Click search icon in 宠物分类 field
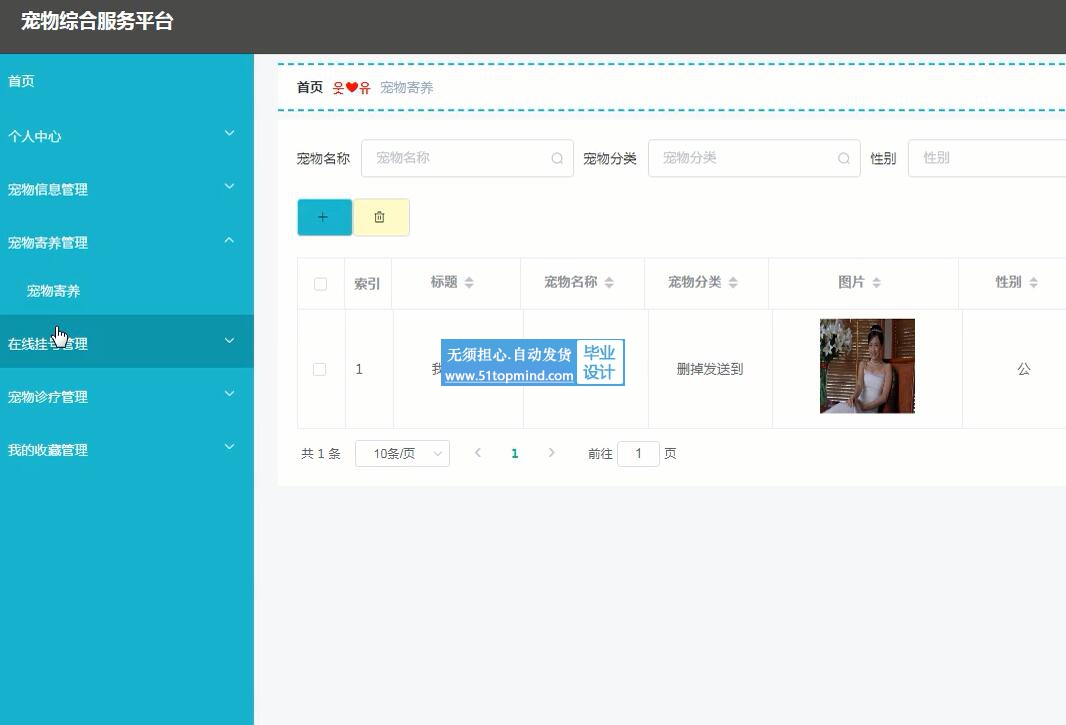The image size is (1066, 725). coord(844,158)
